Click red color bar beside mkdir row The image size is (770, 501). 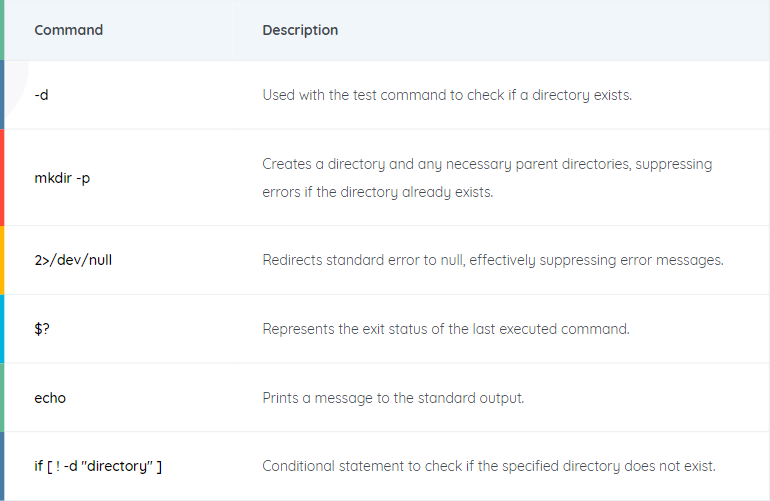[2, 177]
